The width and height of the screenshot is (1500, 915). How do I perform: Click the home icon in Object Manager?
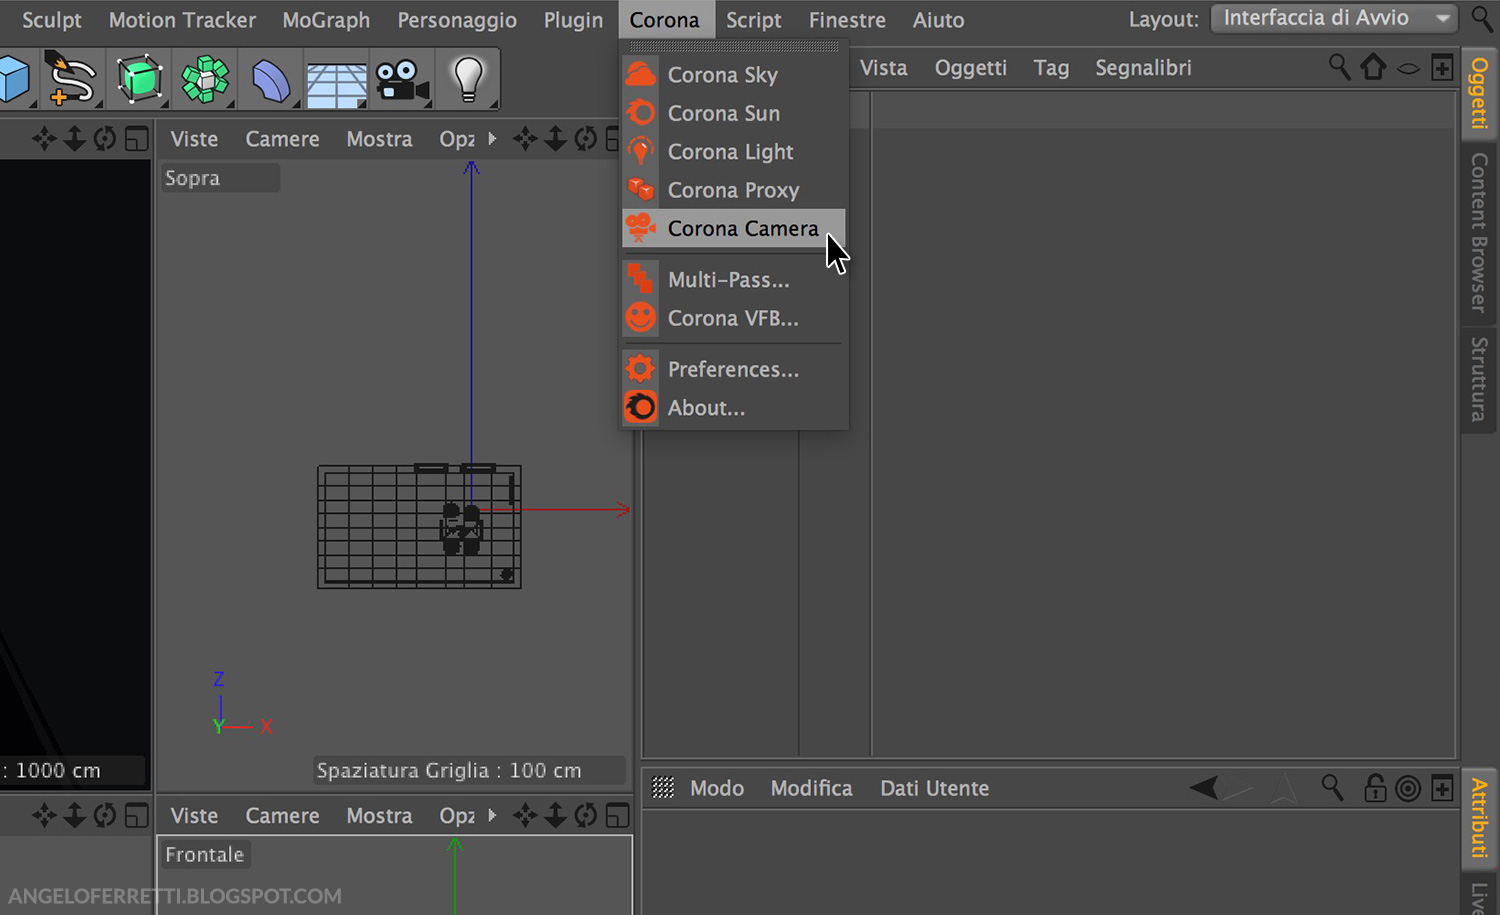[1374, 67]
